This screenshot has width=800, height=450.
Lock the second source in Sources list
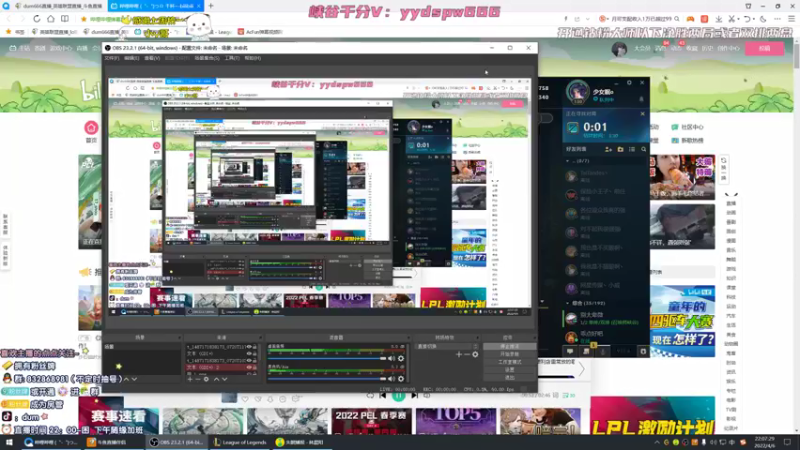pos(255,354)
